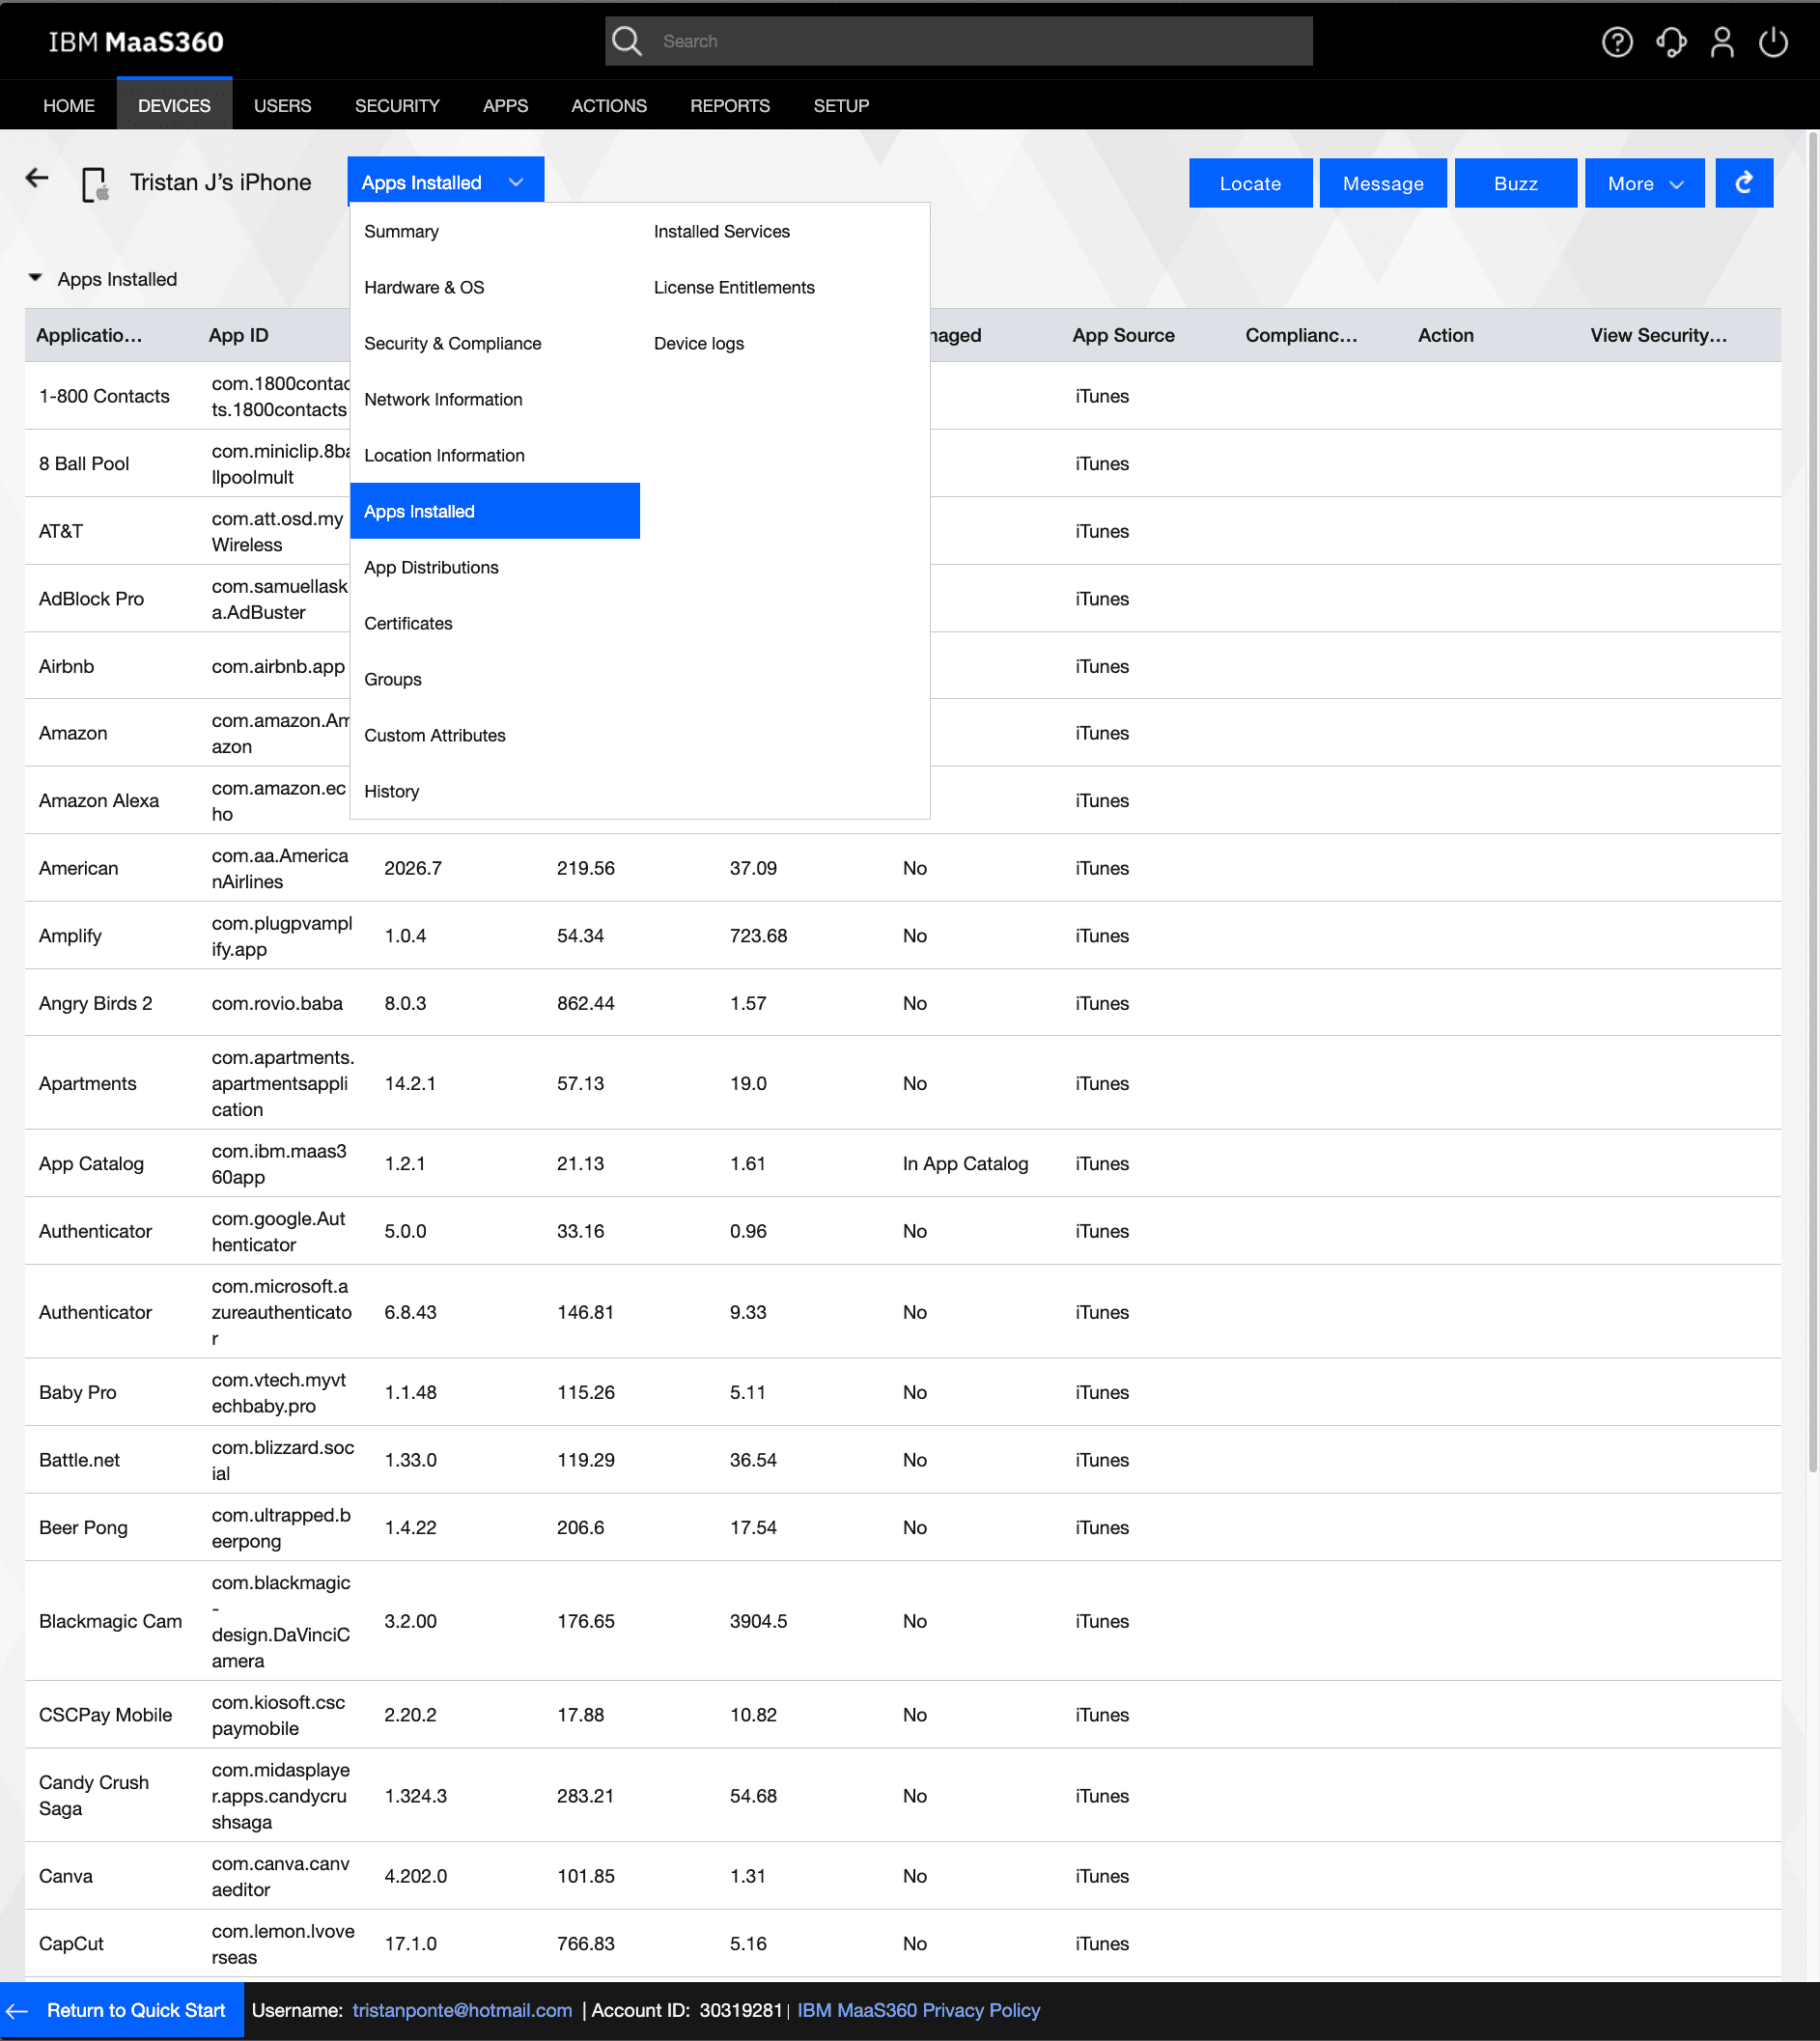Select Security & Compliance menu item
This screenshot has width=1820, height=2041.
(x=495, y=343)
